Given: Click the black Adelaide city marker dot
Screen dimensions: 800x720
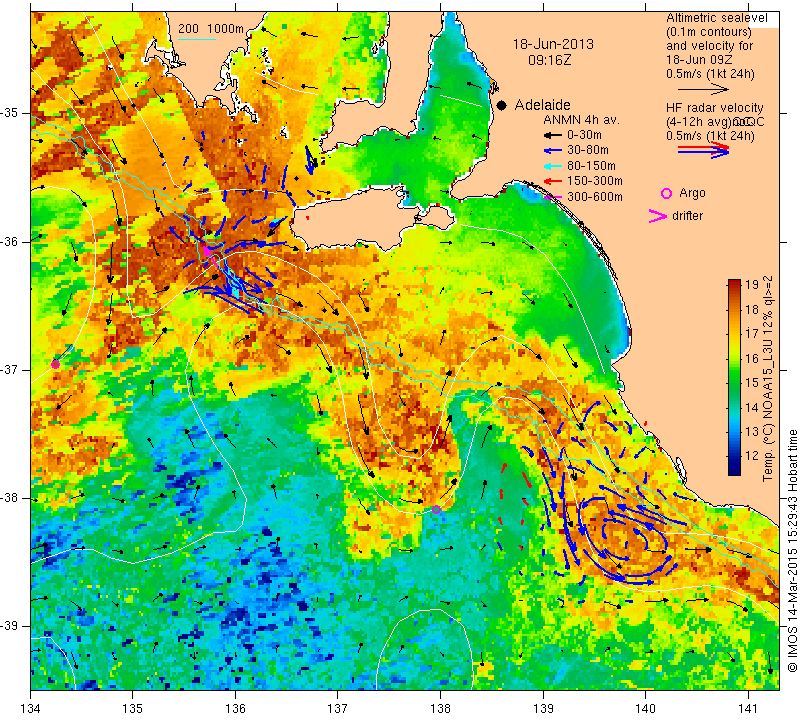Looking at the screenshot, I should [x=502, y=105].
